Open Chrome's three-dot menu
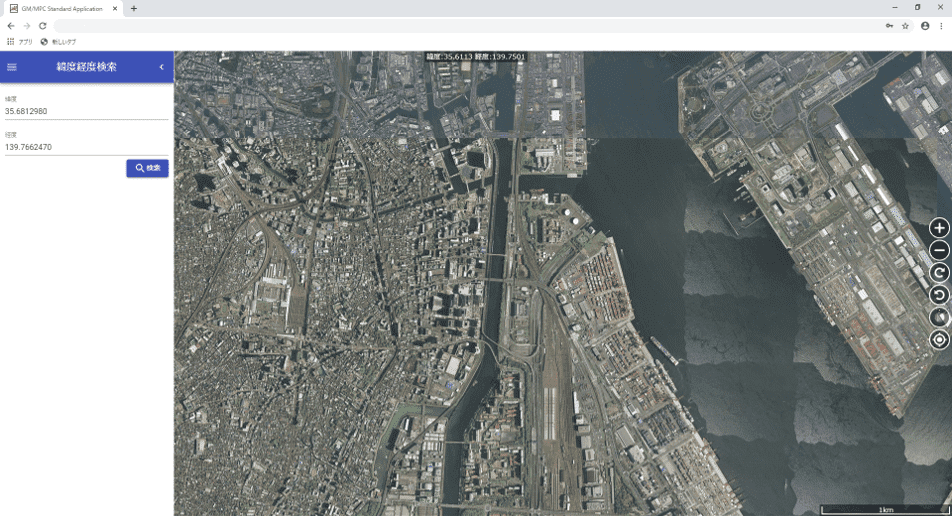 coord(941,25)
